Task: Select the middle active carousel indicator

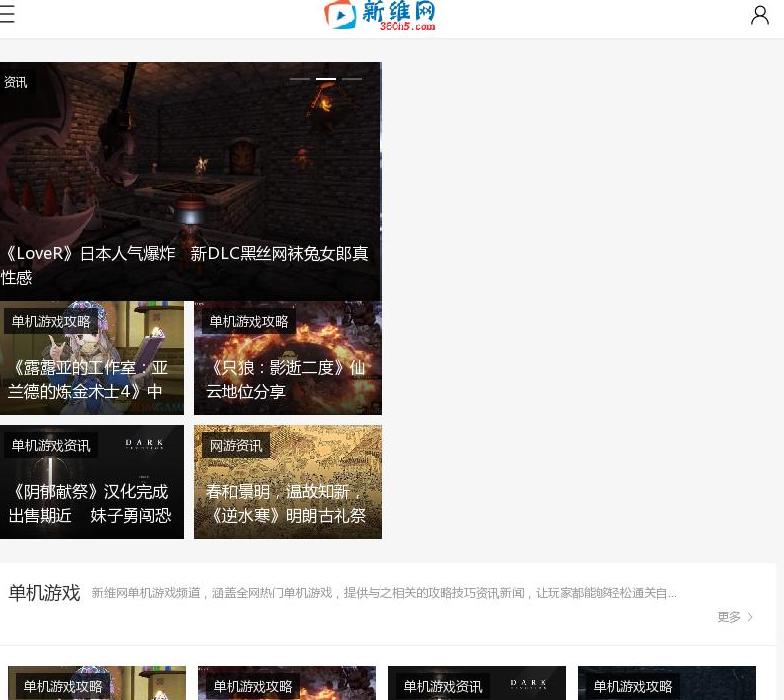Action: click(x=326, y=79)
